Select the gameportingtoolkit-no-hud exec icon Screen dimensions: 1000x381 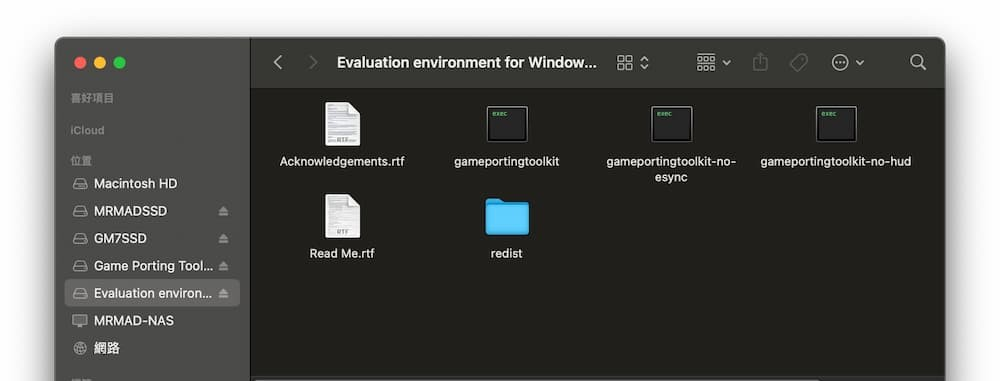836,124
